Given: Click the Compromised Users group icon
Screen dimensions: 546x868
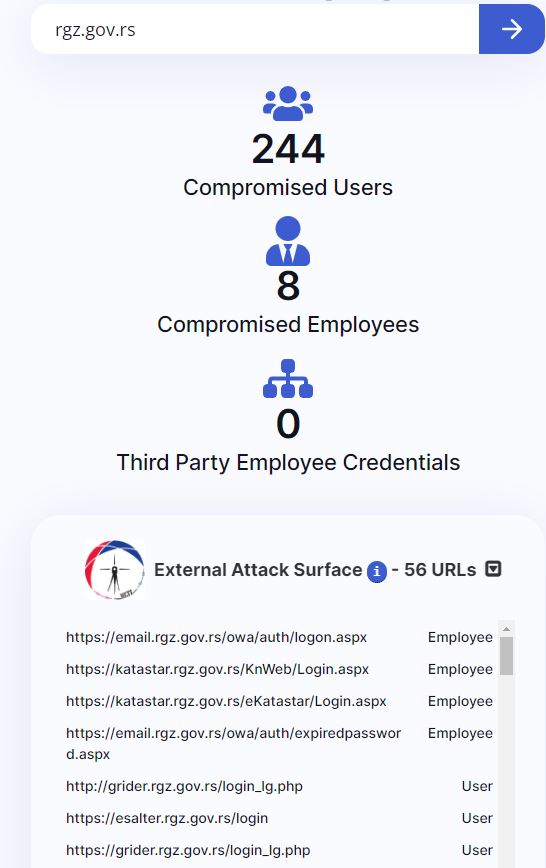Looking at the screenshot, I should pos(288,104).
